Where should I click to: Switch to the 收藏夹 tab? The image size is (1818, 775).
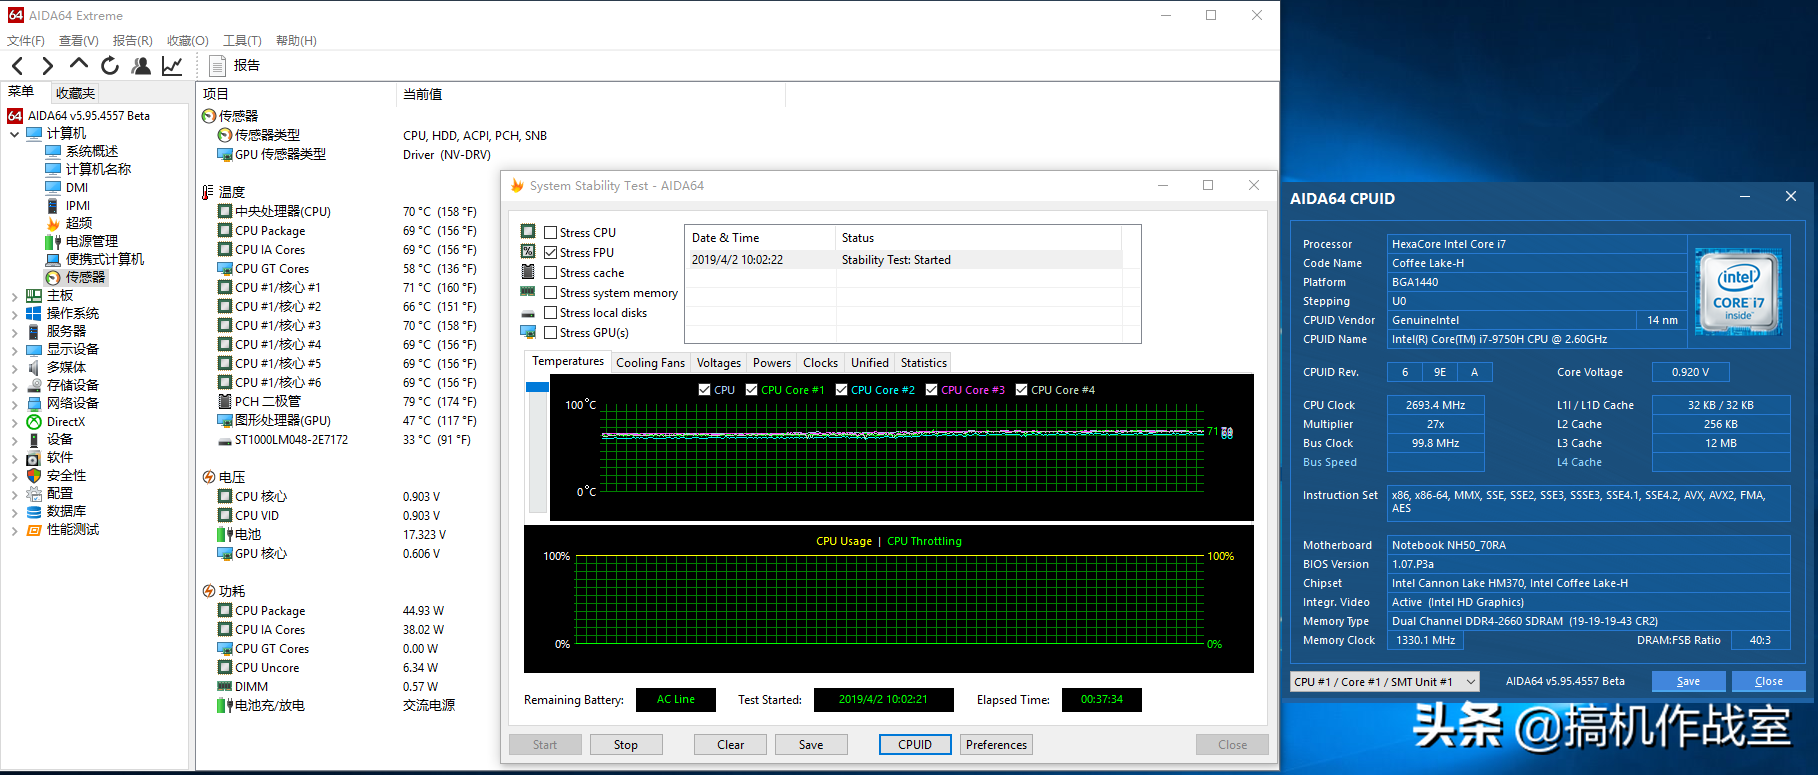coord(75,93)
